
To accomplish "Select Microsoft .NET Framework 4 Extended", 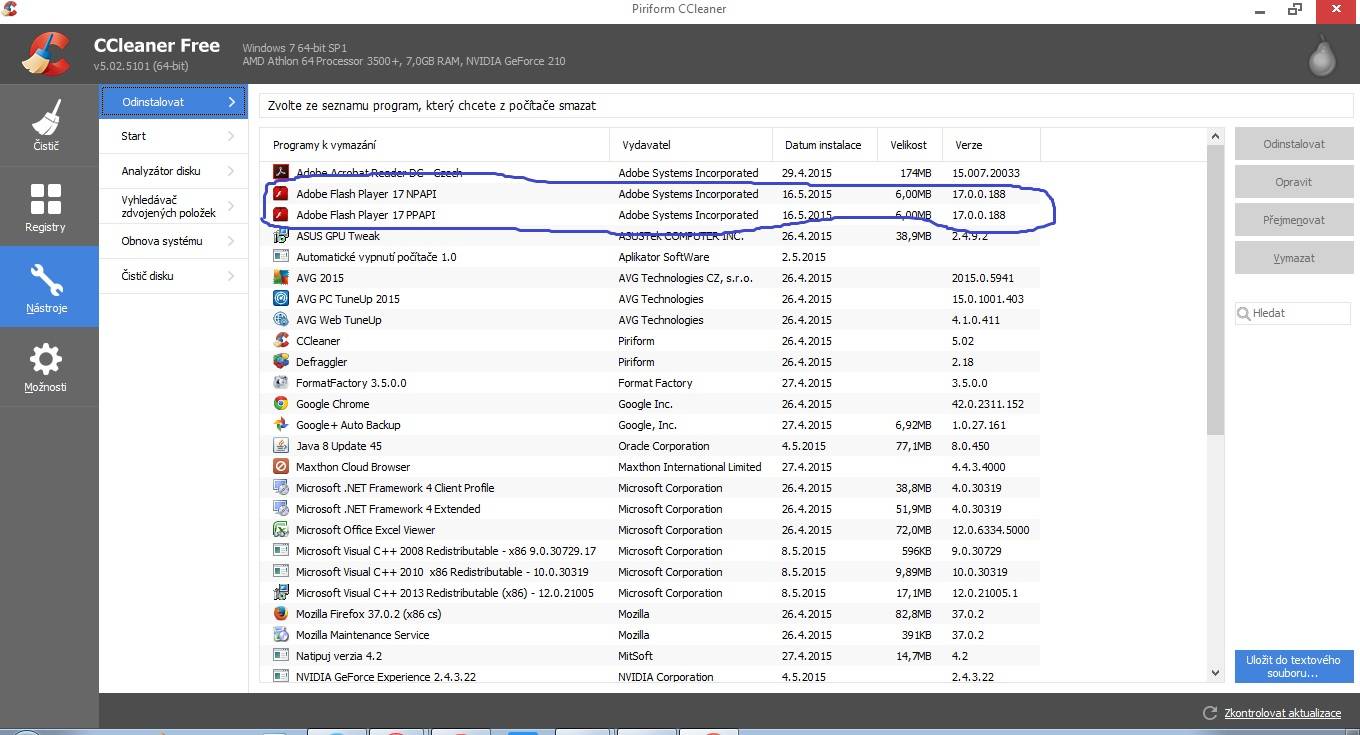I will (650, 509).
